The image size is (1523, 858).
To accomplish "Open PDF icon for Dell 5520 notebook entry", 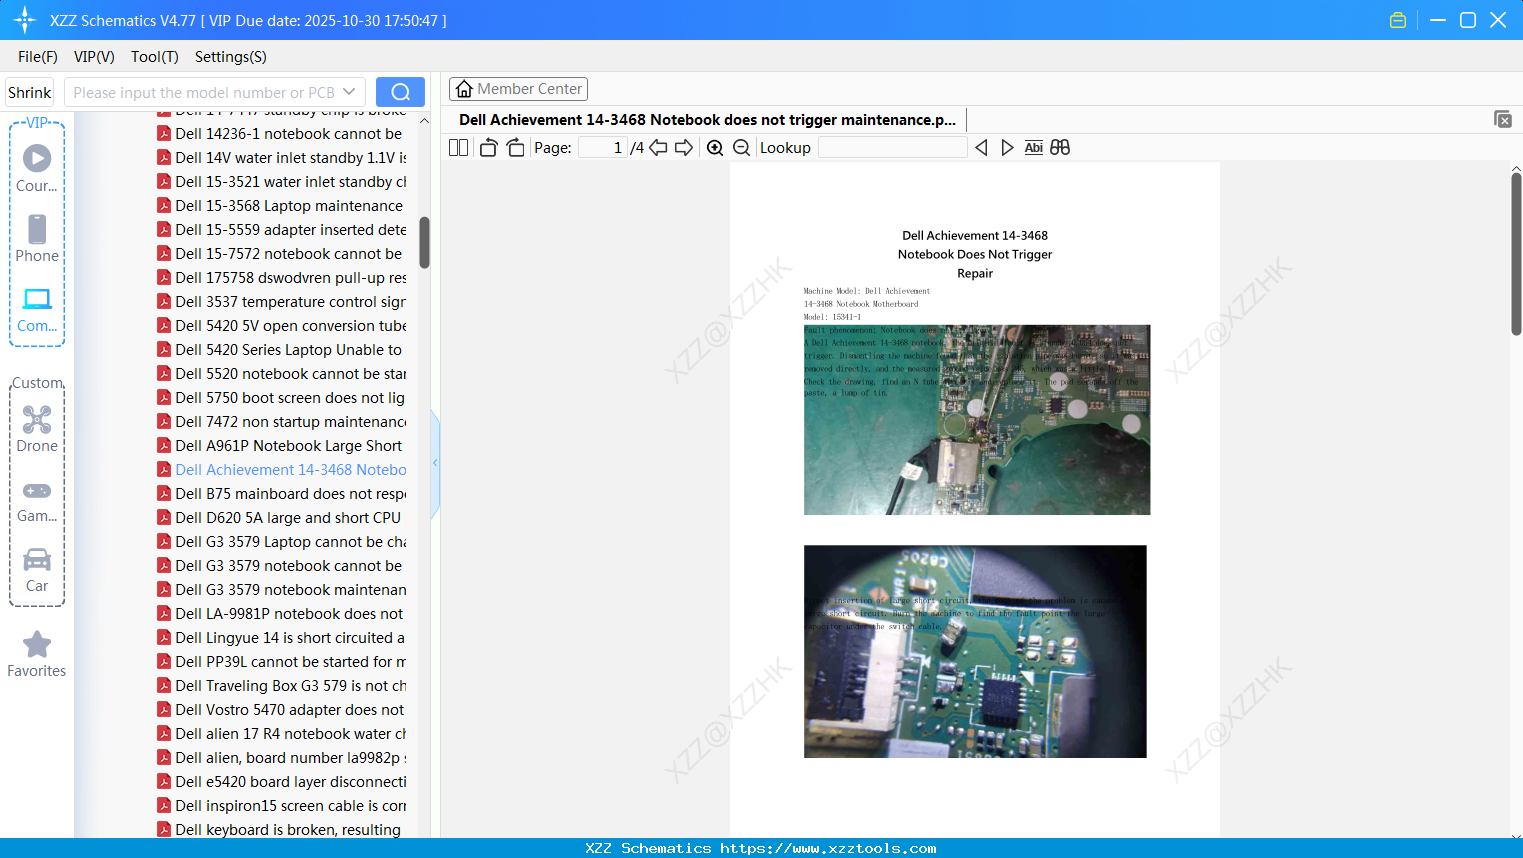I will coord(164,374).
